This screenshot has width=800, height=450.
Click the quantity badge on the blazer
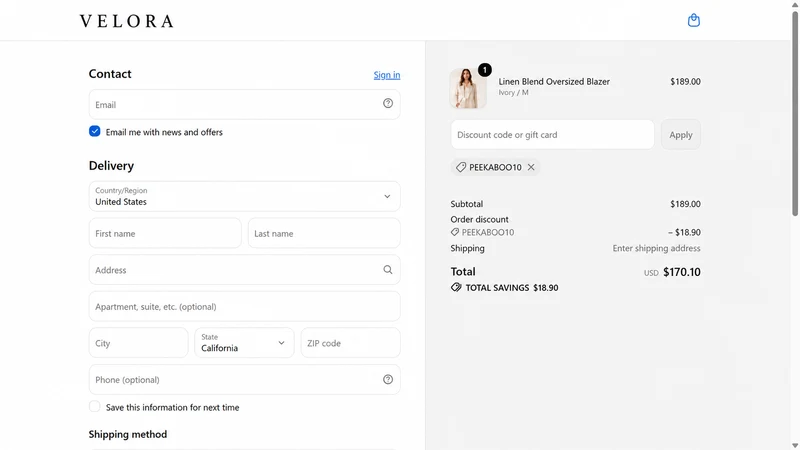pos(485,70)
